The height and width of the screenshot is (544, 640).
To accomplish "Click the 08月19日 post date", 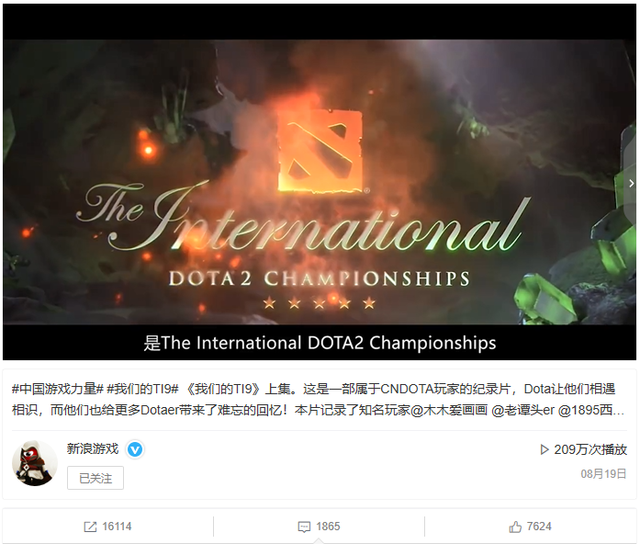I will click(603, 474).
